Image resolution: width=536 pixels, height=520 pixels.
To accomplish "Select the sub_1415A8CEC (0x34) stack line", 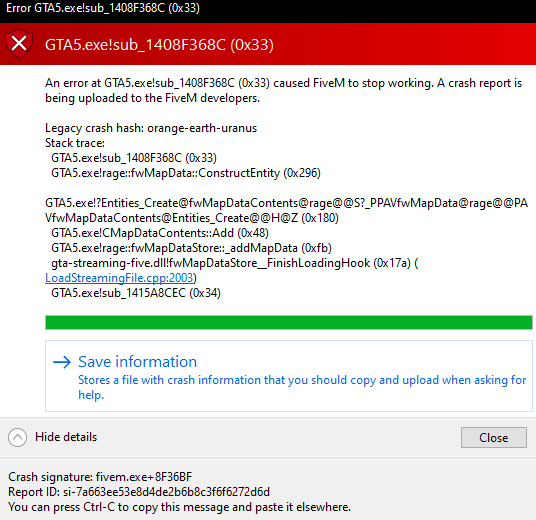I will 136,293.
